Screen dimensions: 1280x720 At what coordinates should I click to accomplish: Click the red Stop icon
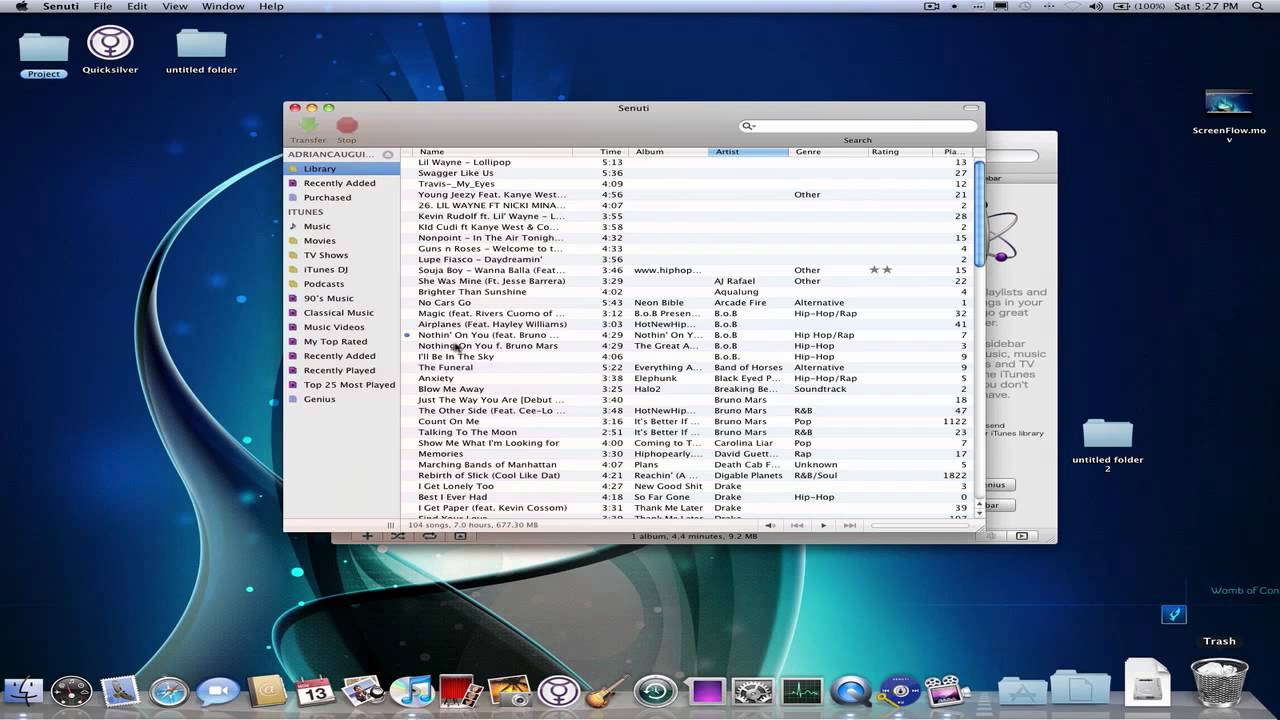point(347,125)
